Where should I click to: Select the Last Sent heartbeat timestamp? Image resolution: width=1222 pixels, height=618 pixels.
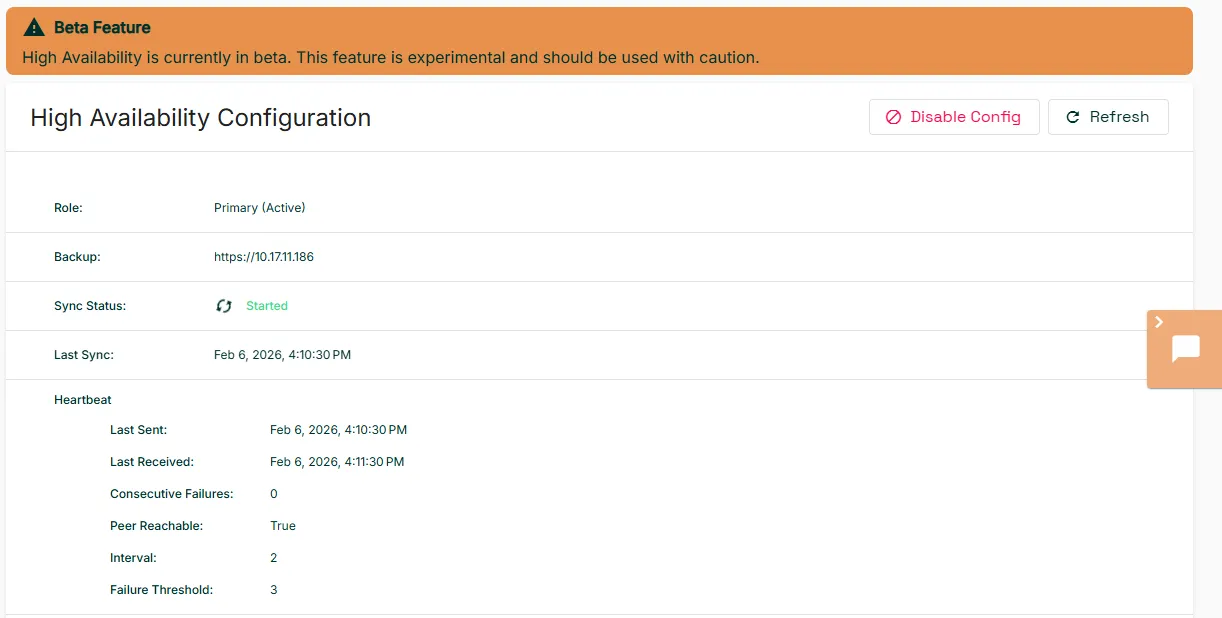338,430
